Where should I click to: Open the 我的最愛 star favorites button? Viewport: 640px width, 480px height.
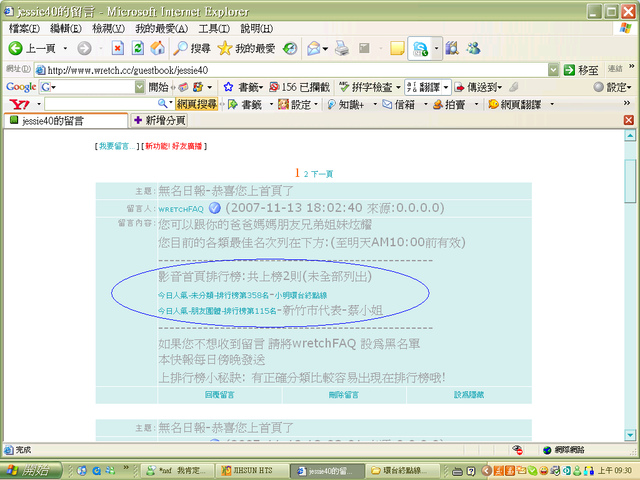(246, 49)
